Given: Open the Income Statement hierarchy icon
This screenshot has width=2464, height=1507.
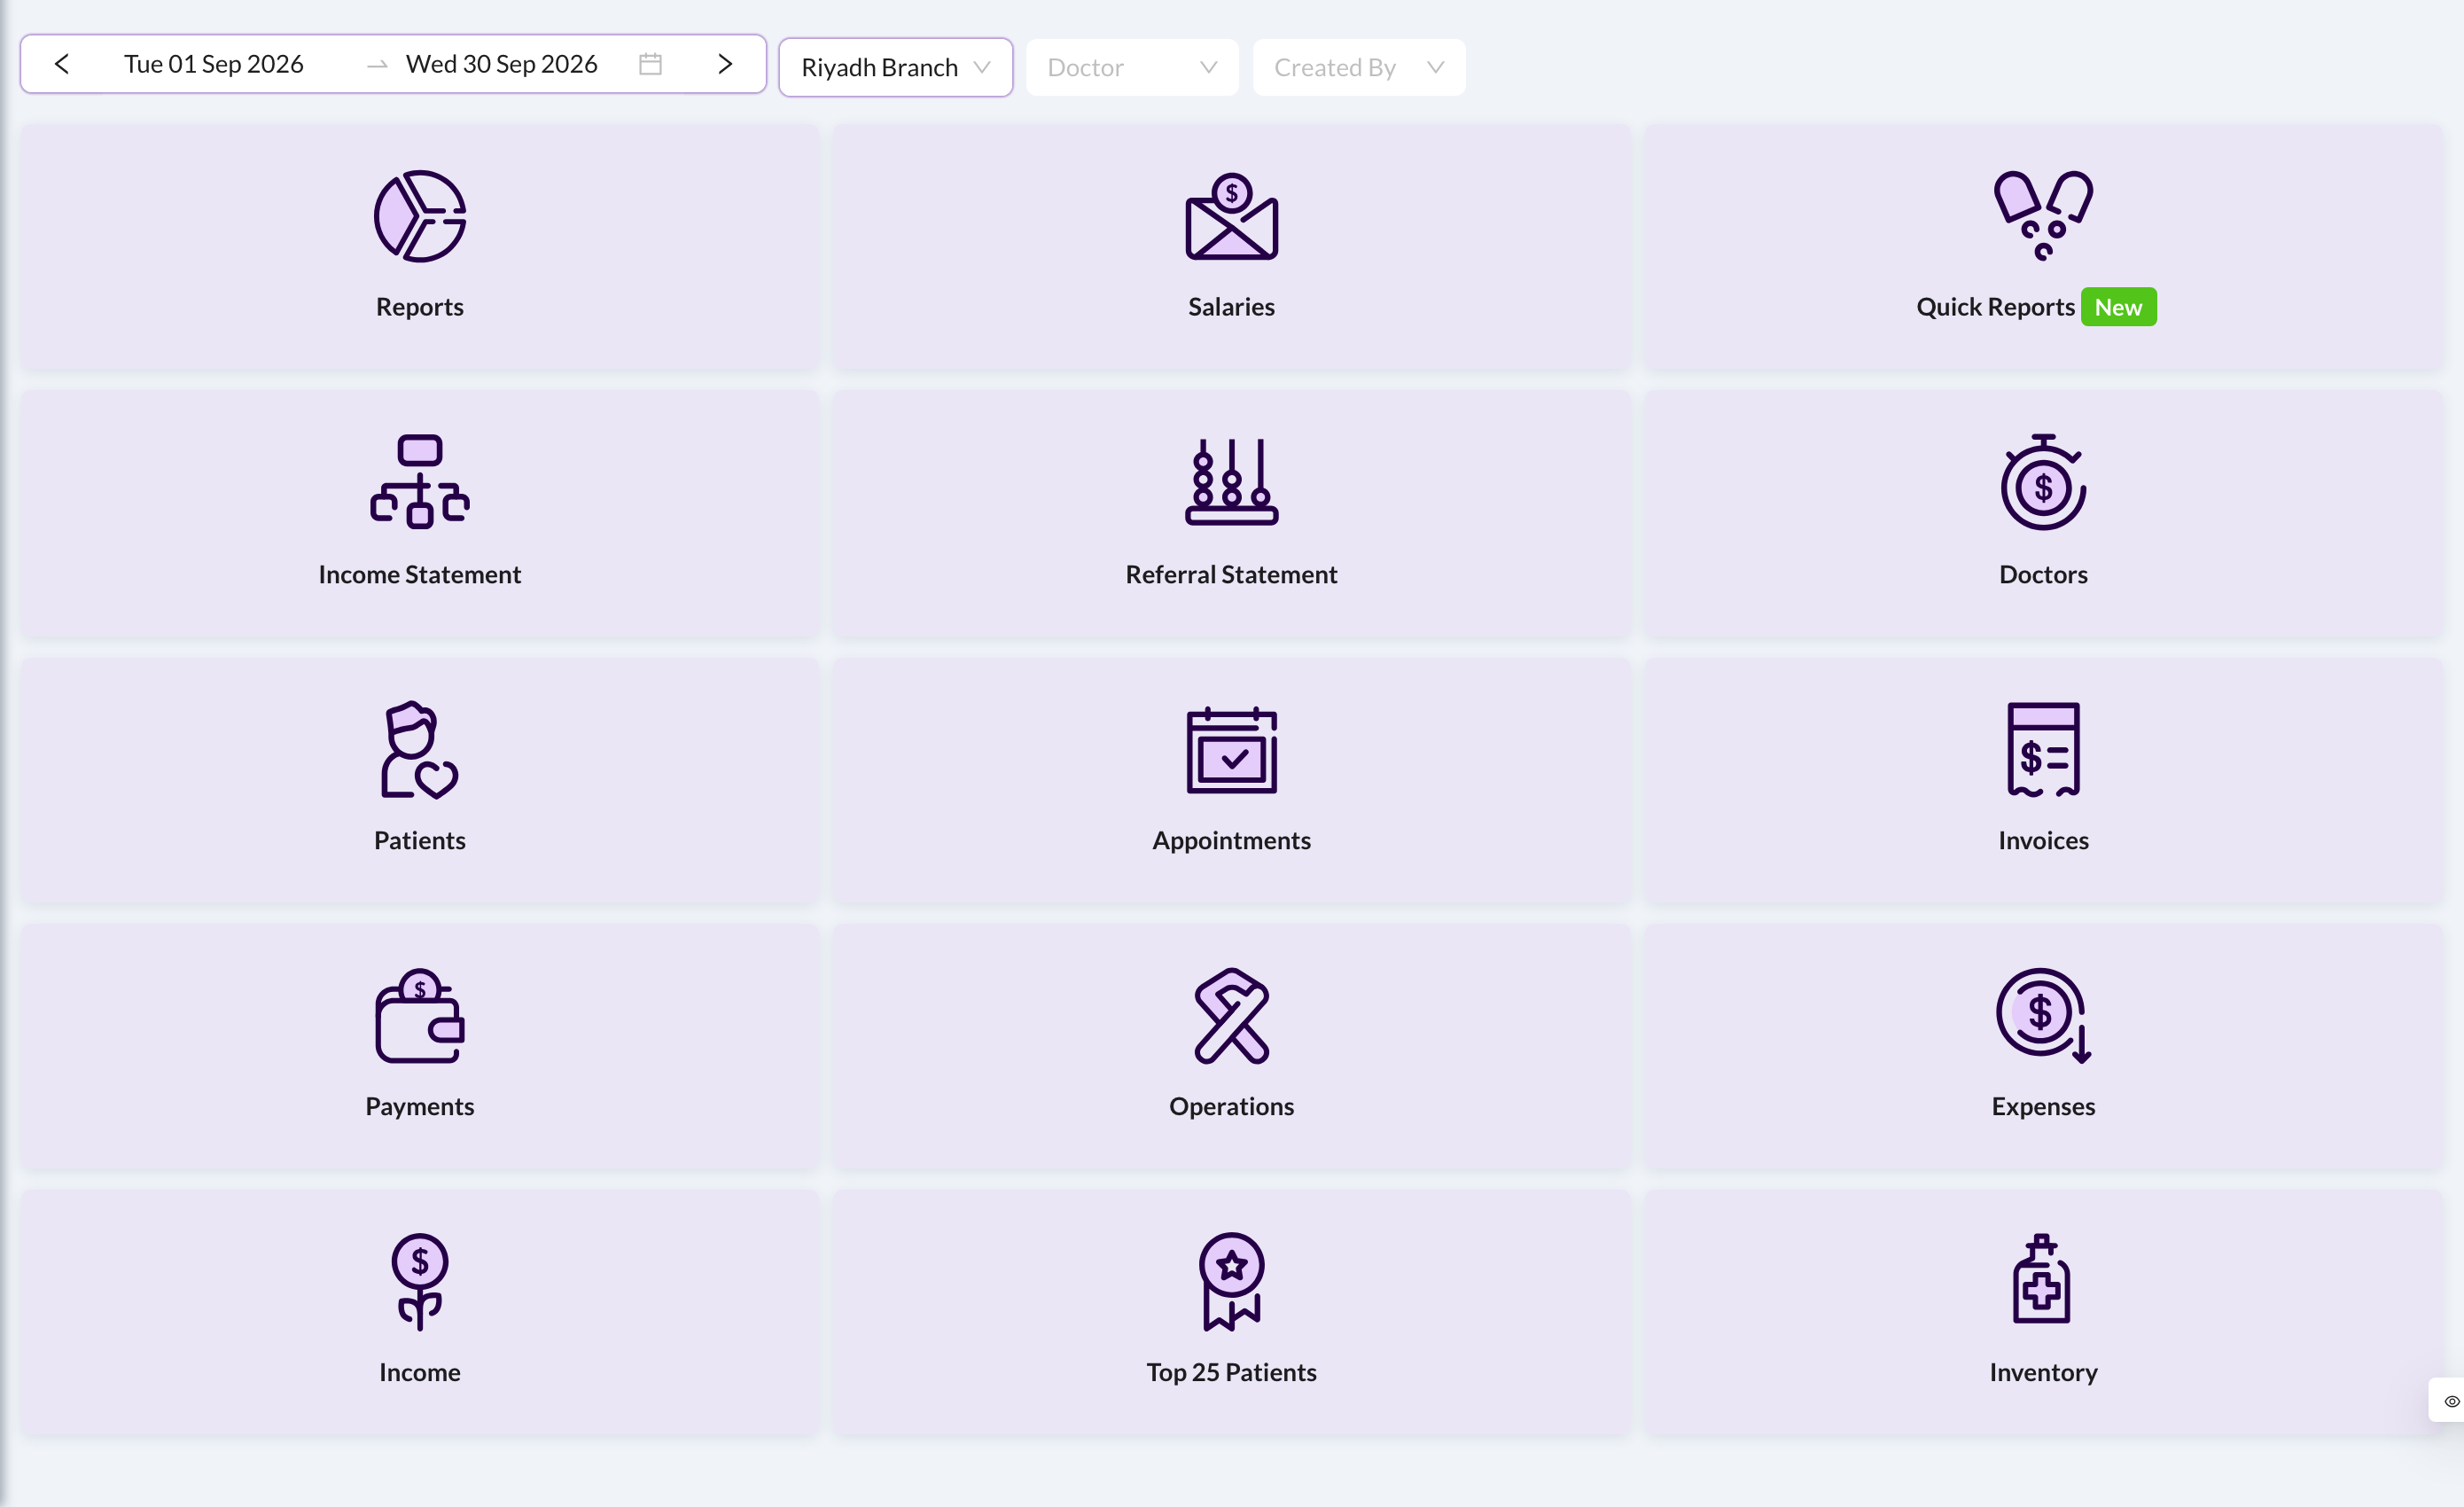Looking at the screenshot, I should point(420,481).
